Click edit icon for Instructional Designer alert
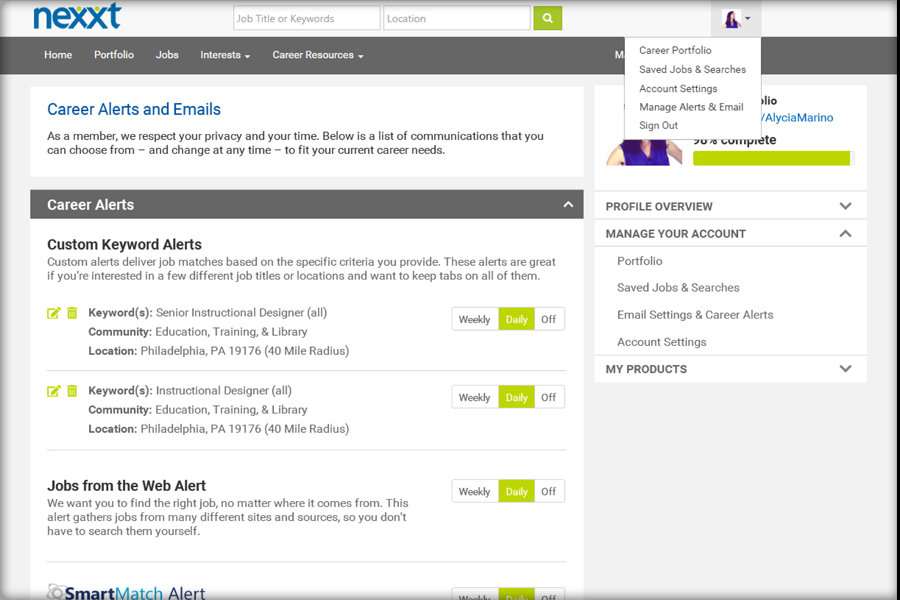Image resolution: width=900 pixels, height=600 pixels. [54, 391]
